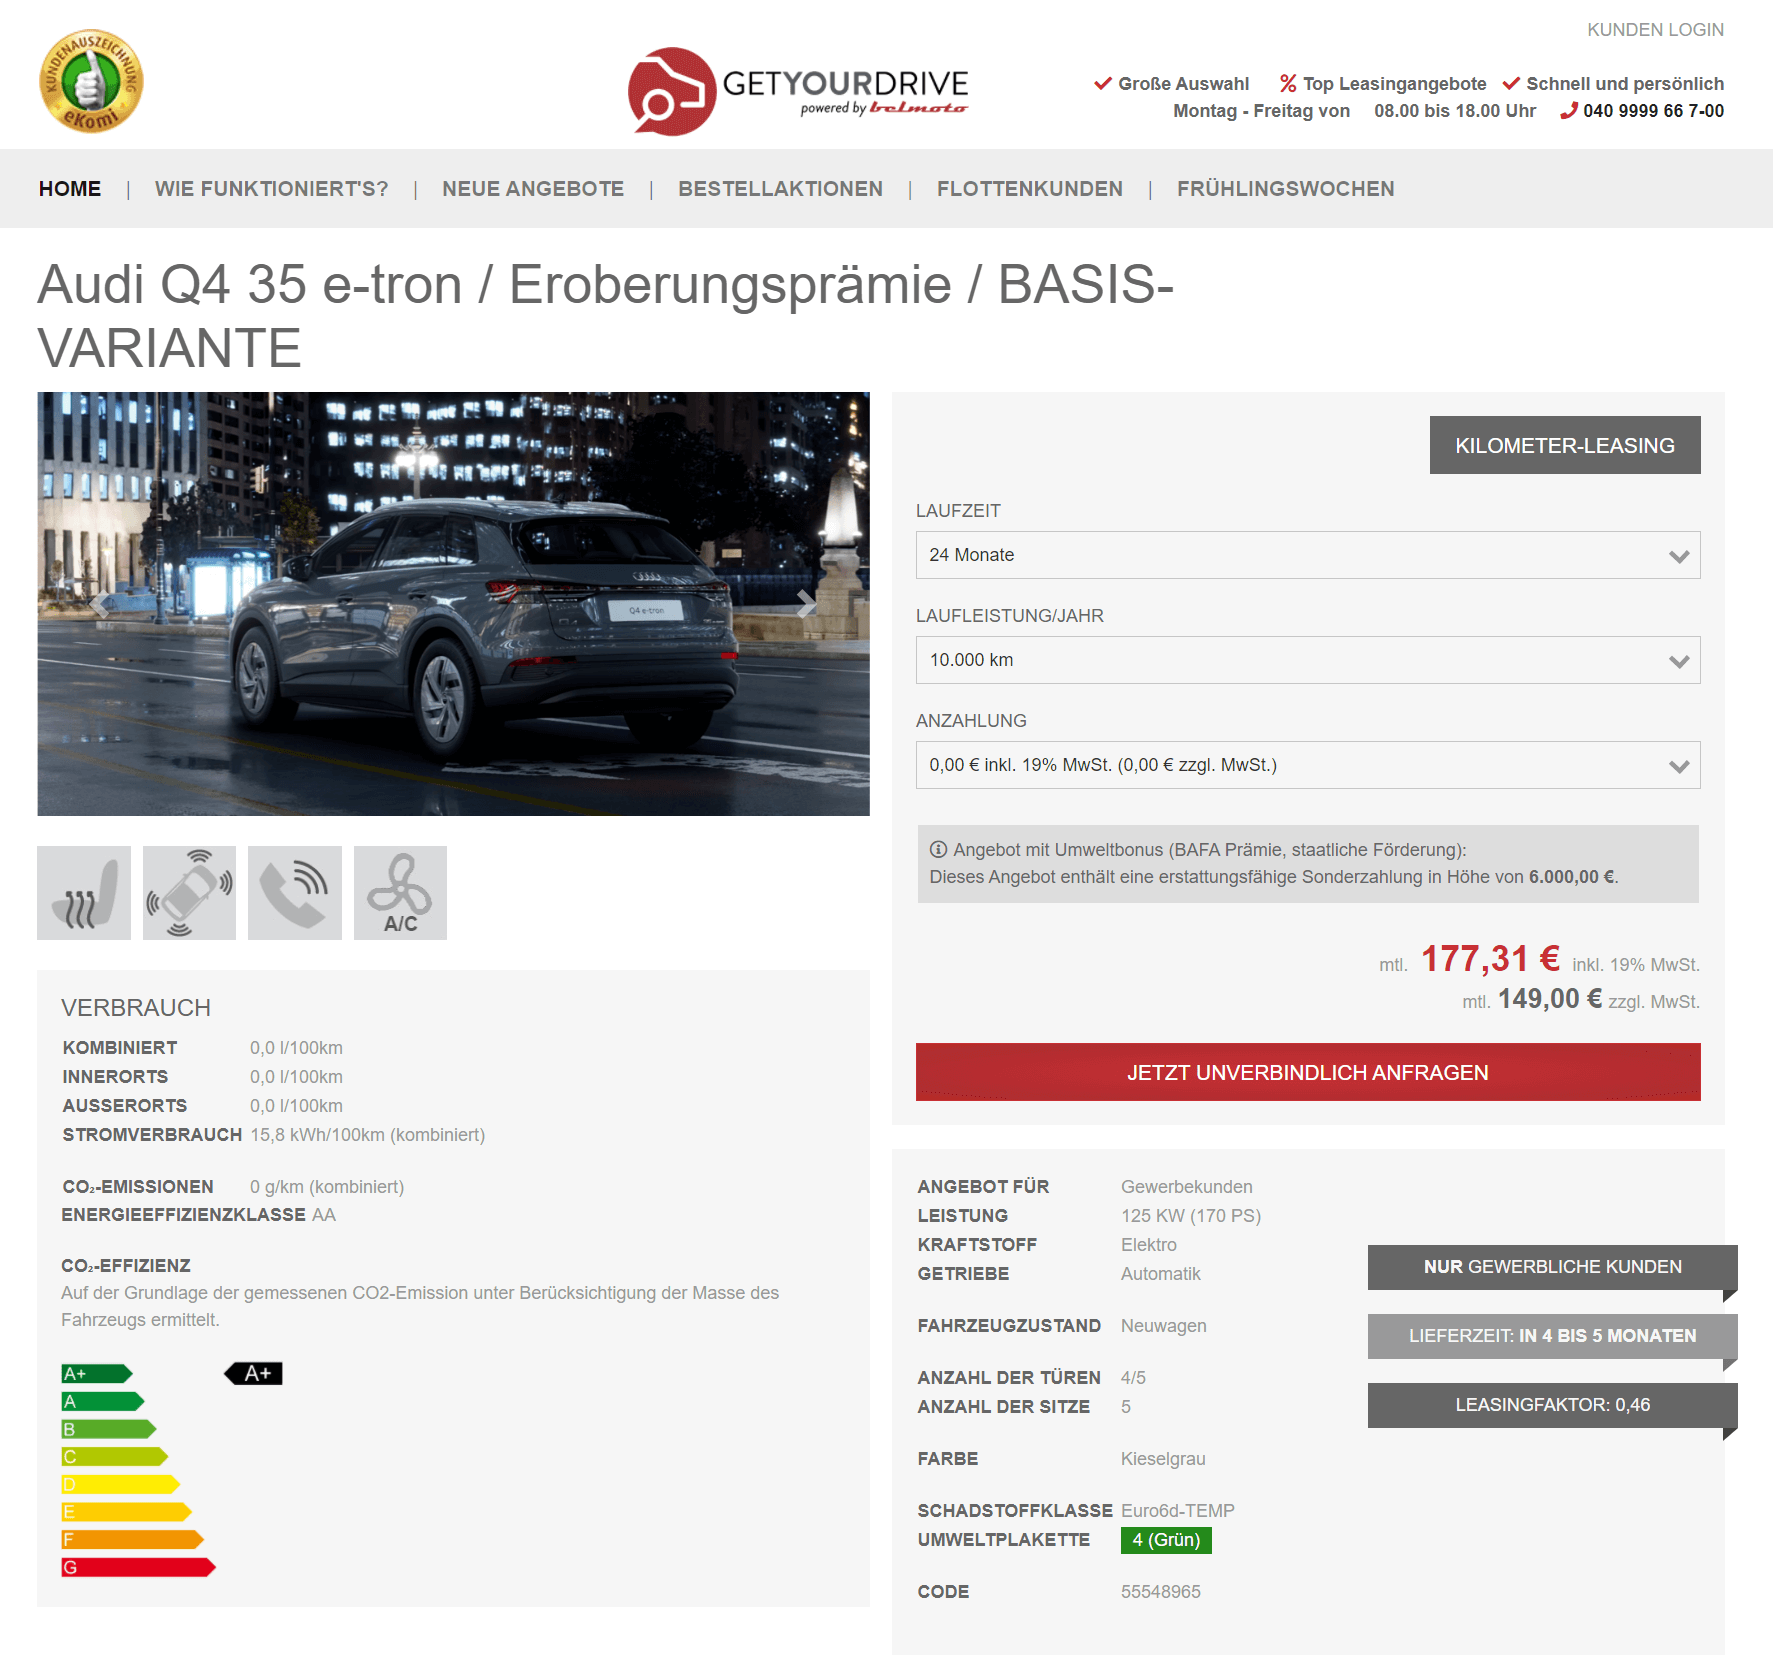Open the NEUE ANGEBOTE menu item

[533, 189]
